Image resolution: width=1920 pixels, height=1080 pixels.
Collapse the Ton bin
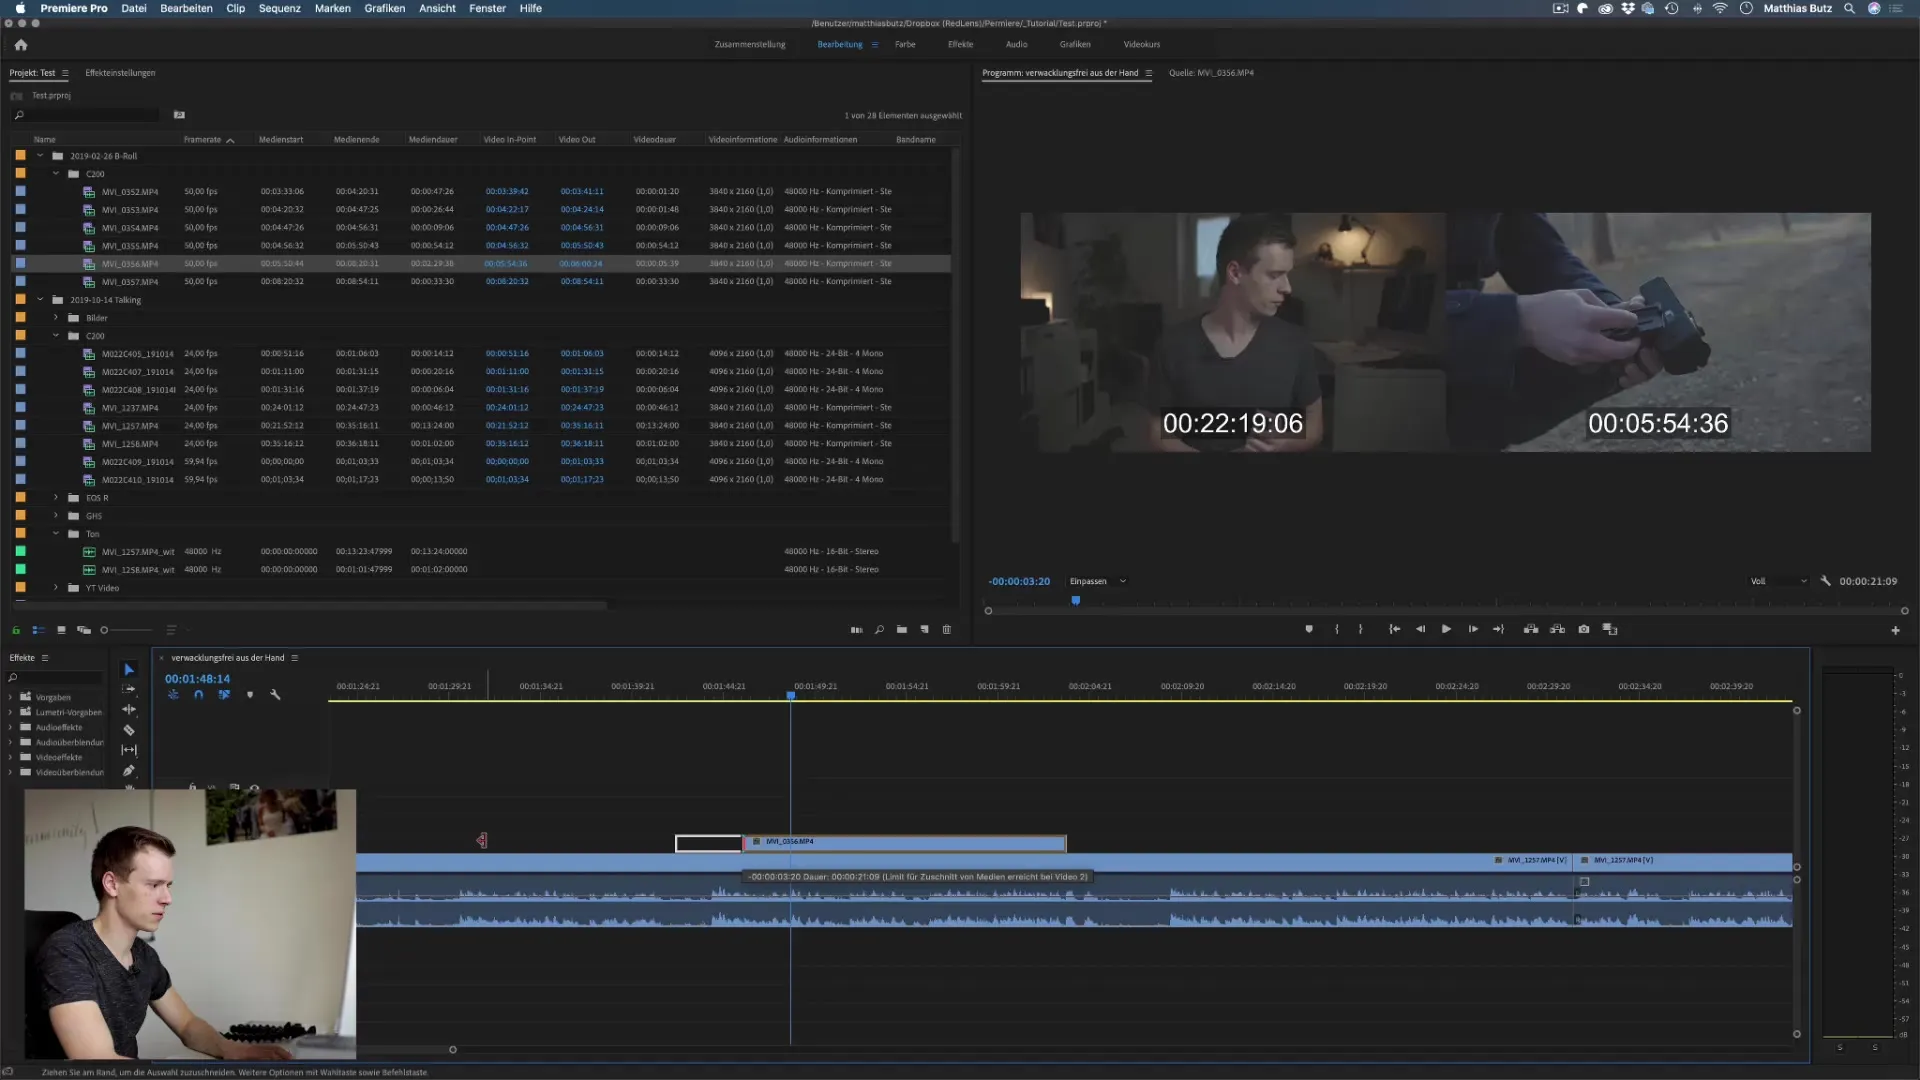(56, 534)
